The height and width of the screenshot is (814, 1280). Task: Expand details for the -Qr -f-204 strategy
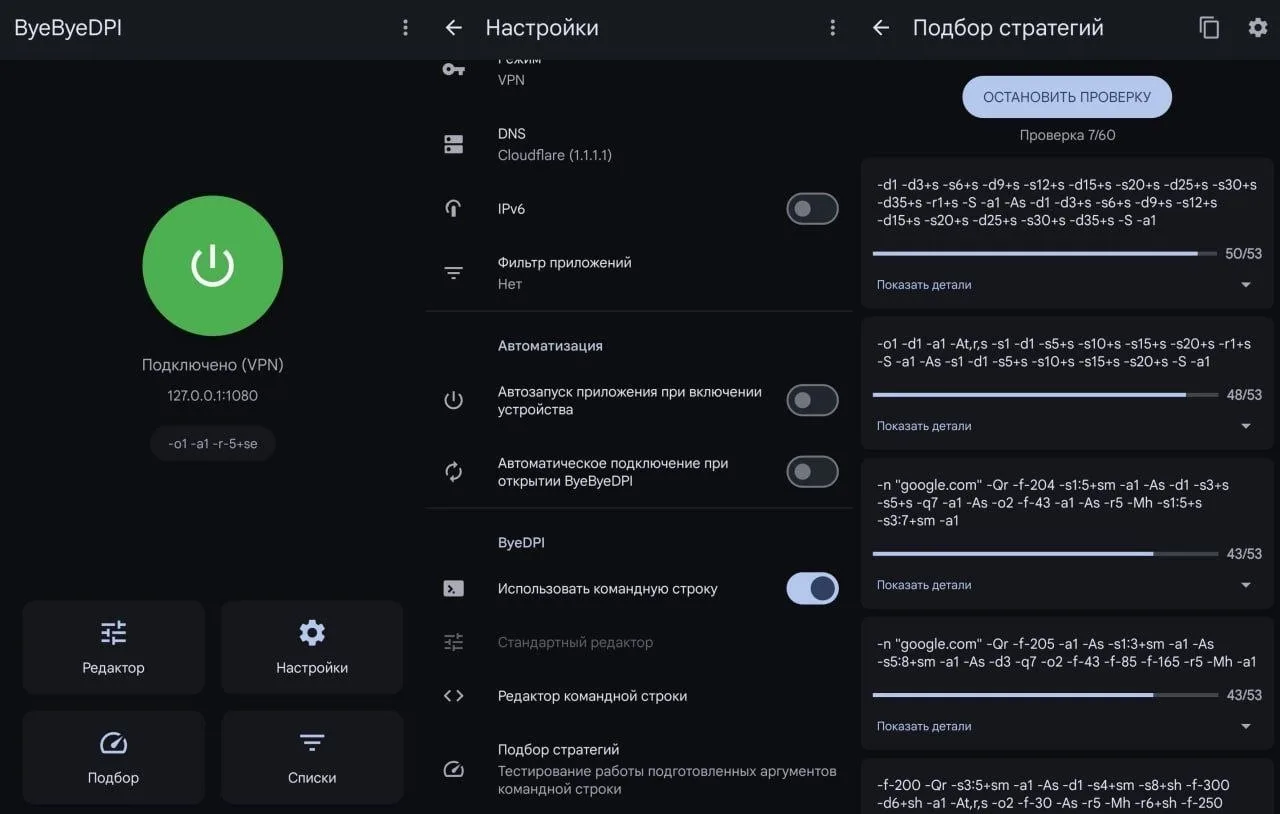click(1067, 585)
